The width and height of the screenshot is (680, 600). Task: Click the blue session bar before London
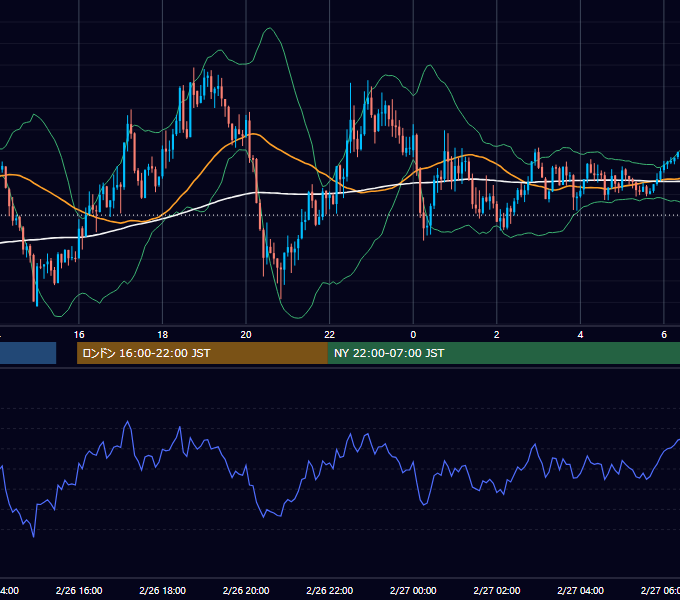click(x=28, y=353)
